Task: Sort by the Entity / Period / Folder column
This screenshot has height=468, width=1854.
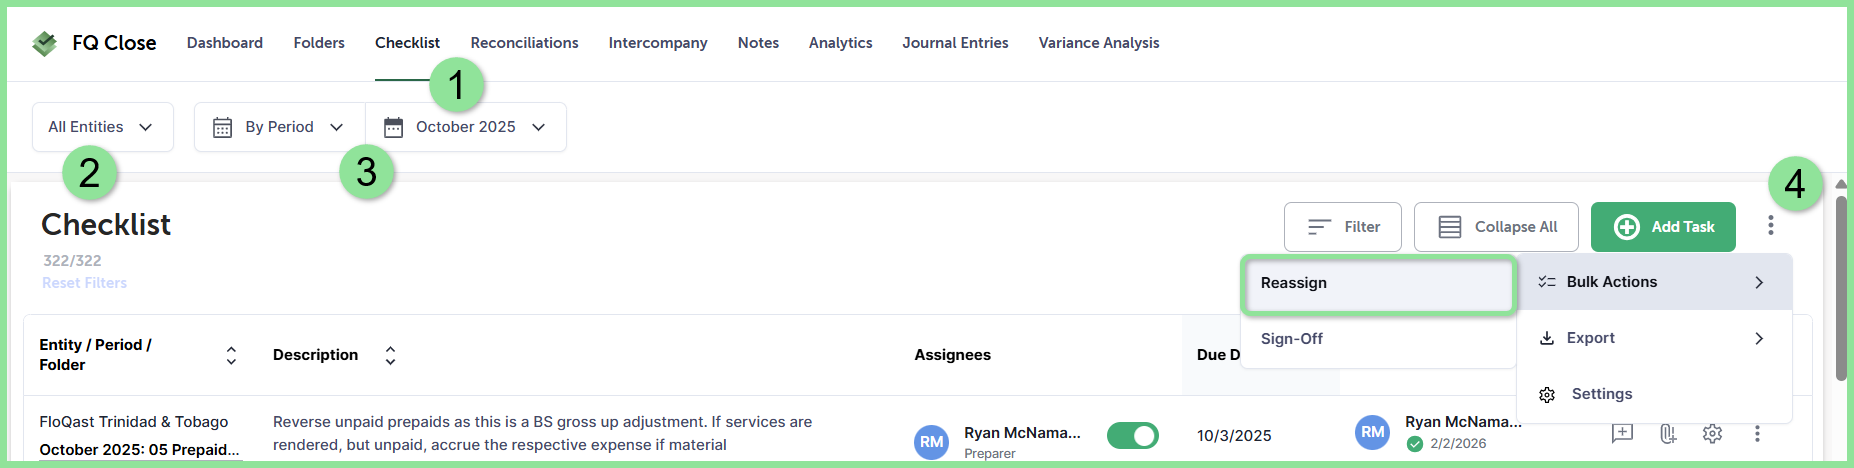Action: pyautogui.click(x=231, y=355)
